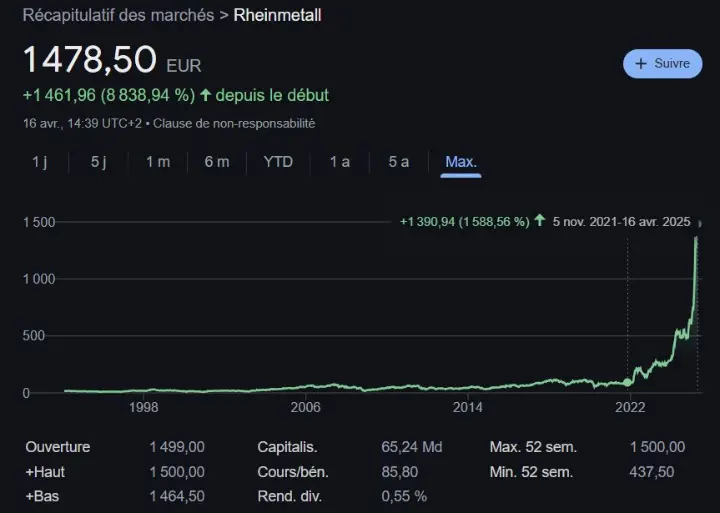Click the +Bas label
The width and height of the screenshot is (720, 513).
pyautogui.click(x=42, y=496)
